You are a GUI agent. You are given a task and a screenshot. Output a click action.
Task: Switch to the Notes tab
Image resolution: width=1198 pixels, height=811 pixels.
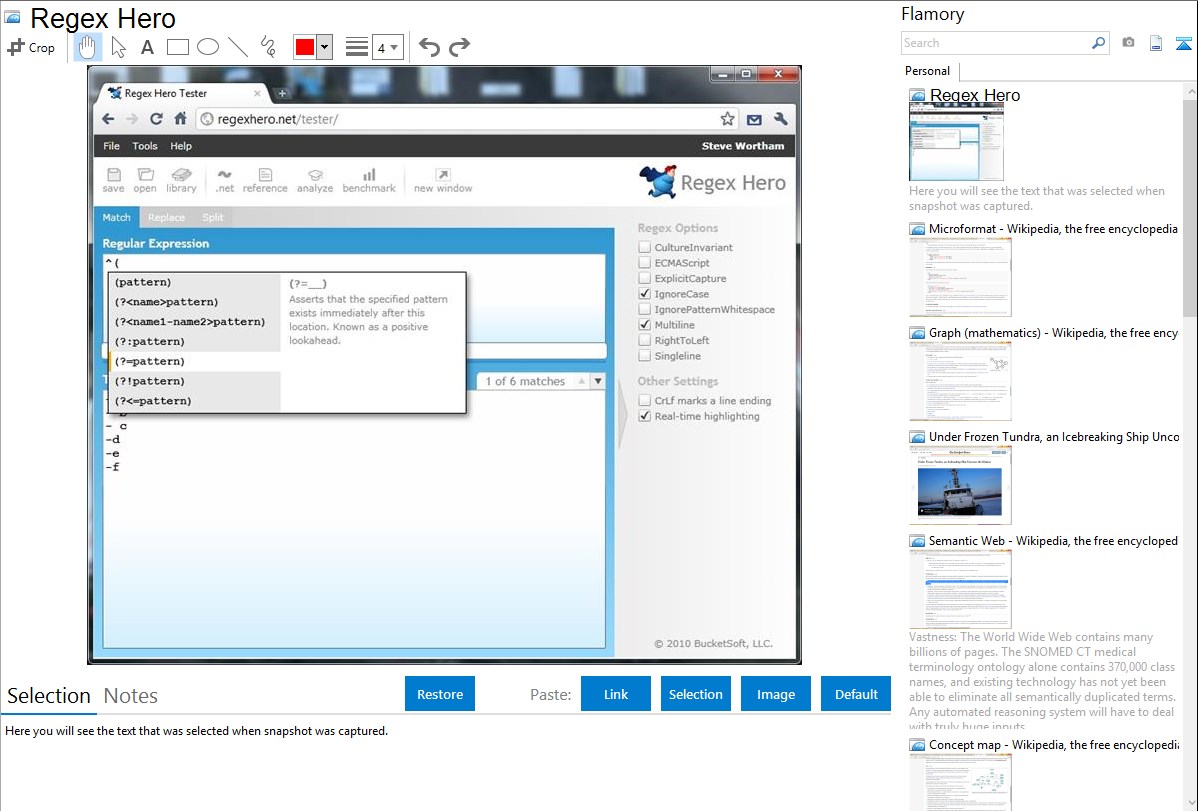pyautogui.click(x=131, y=696)
